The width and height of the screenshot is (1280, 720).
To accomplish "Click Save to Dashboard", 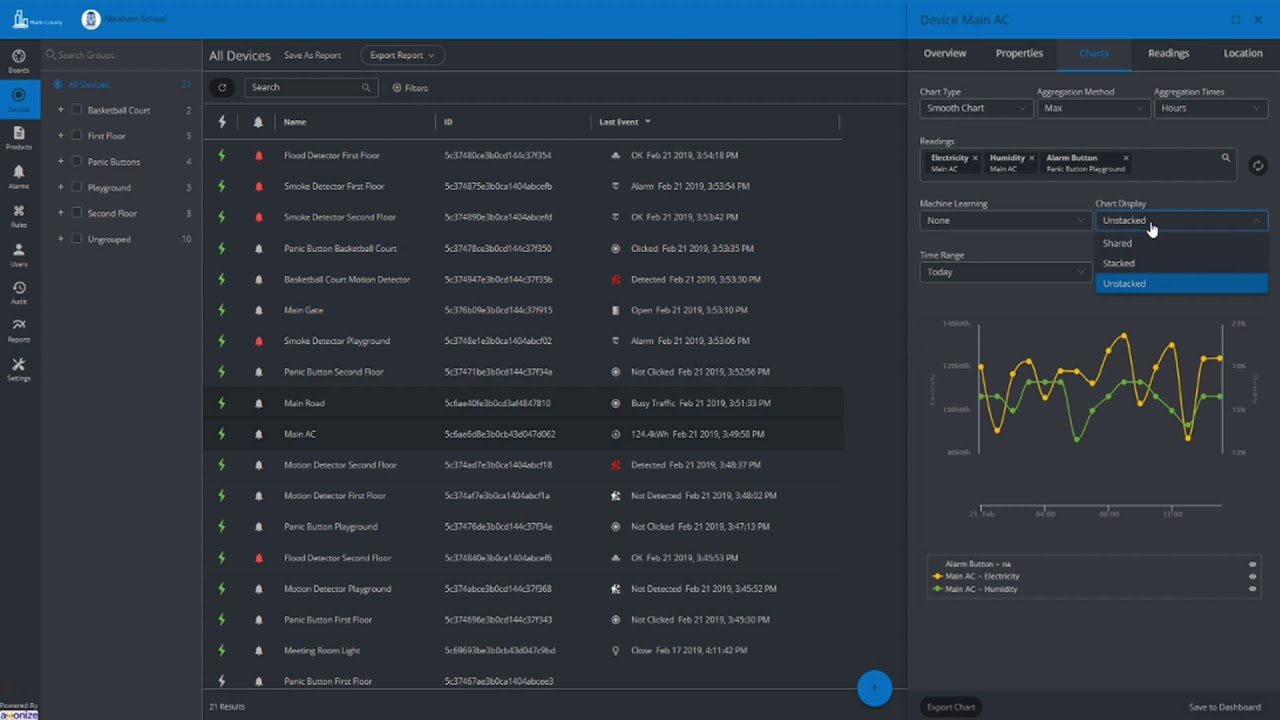I will coord(1225,707).
